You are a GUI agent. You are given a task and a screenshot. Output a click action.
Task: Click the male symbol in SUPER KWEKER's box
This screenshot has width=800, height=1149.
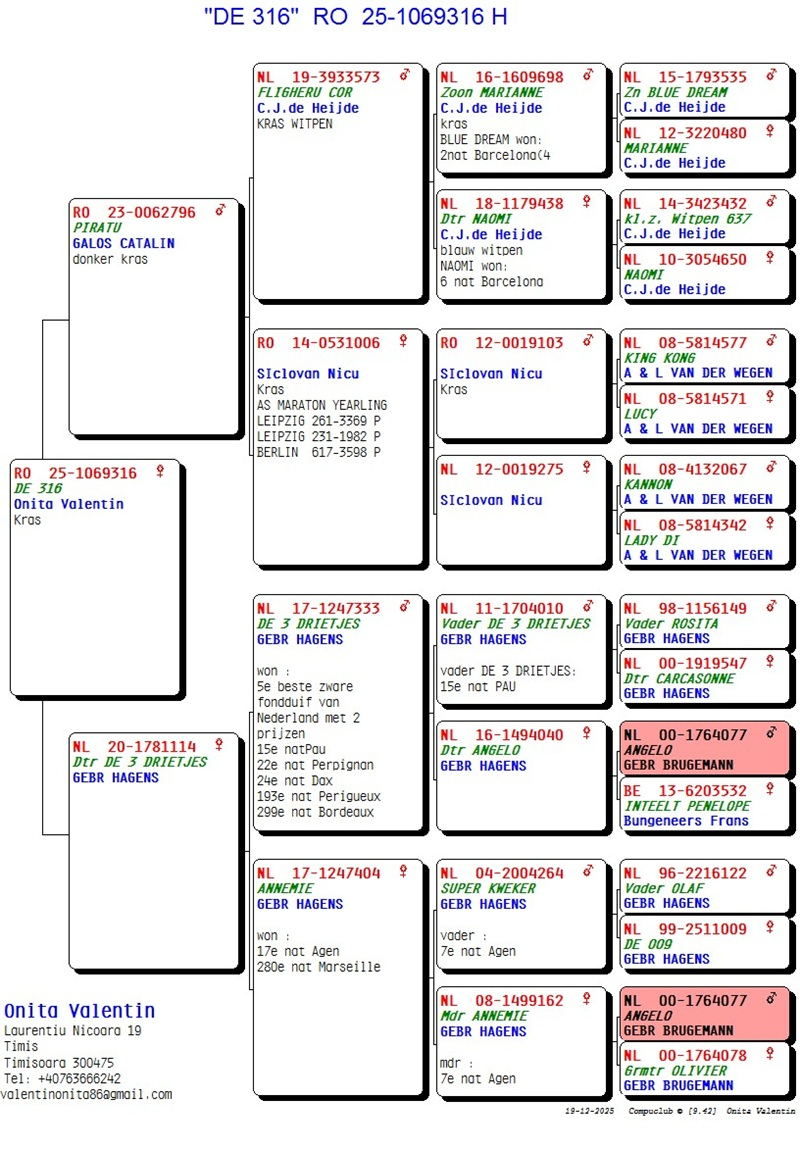(x=587, y=872)
